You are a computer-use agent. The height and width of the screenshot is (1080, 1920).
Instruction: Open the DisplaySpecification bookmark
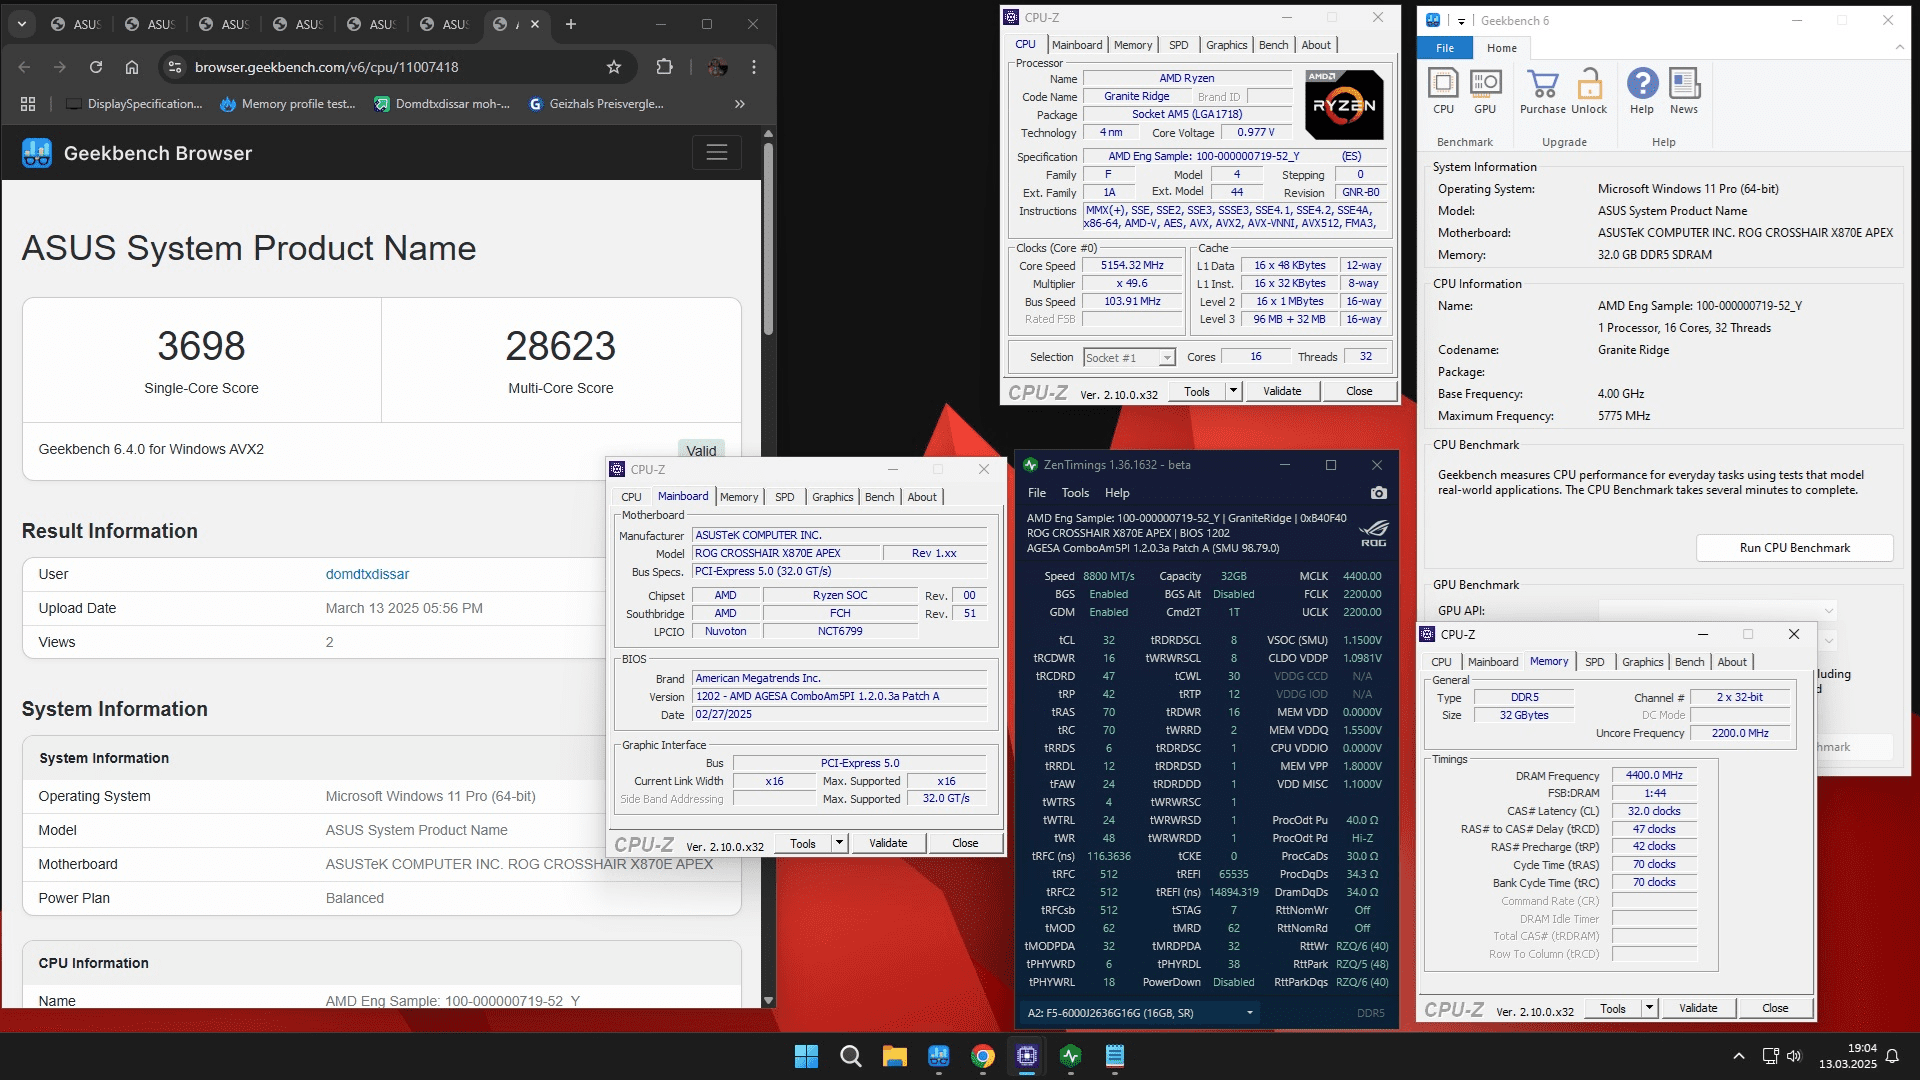point(134,104)
